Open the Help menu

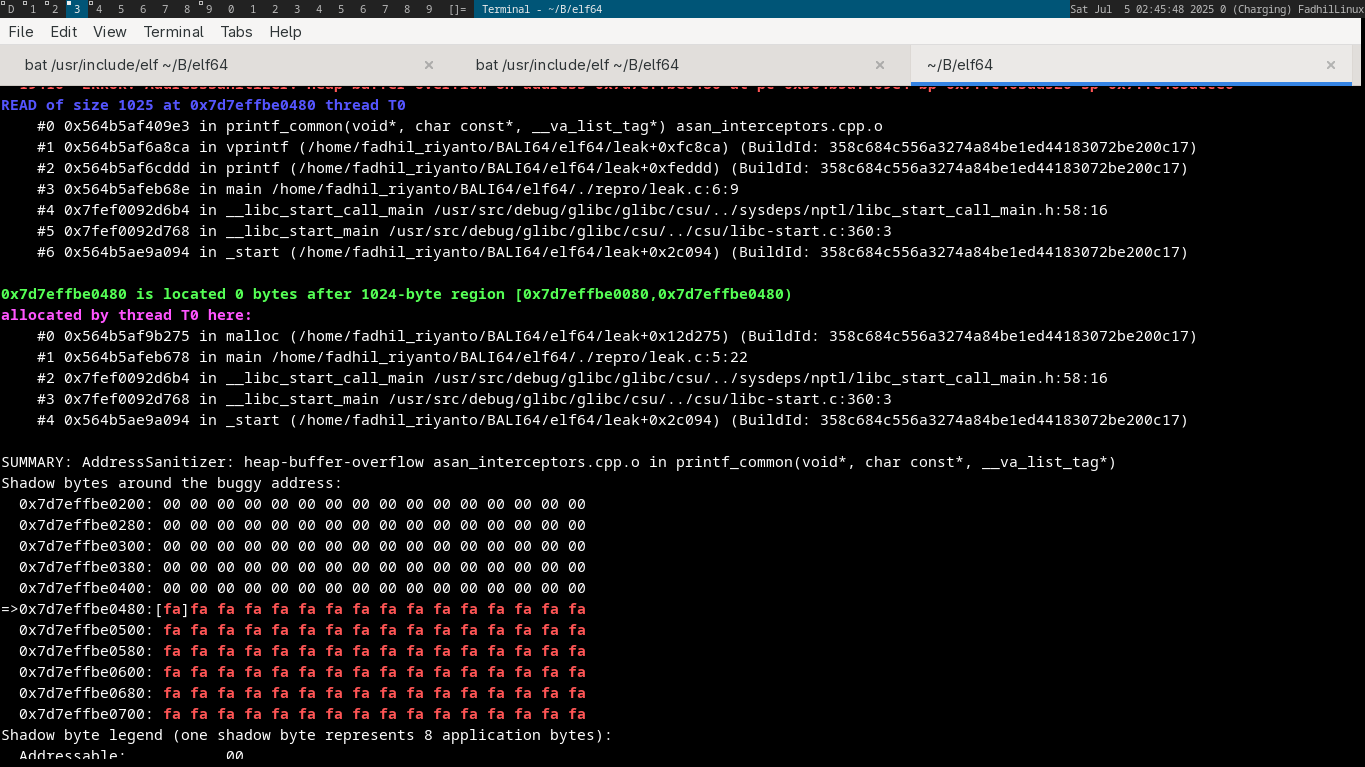coord(285,32)
